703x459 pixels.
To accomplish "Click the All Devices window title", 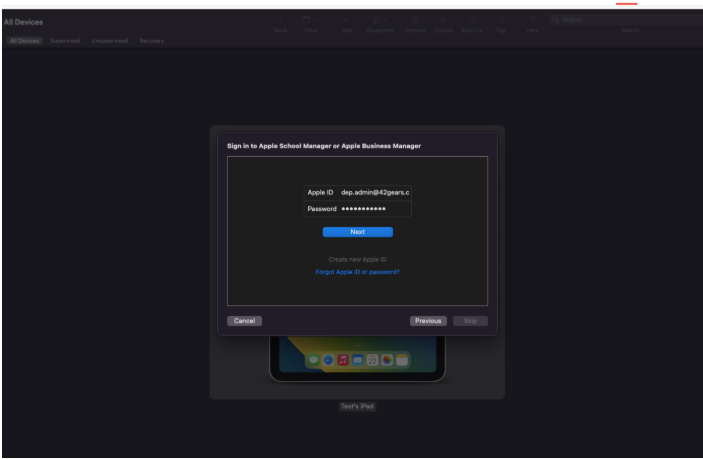I will (23, 22).
